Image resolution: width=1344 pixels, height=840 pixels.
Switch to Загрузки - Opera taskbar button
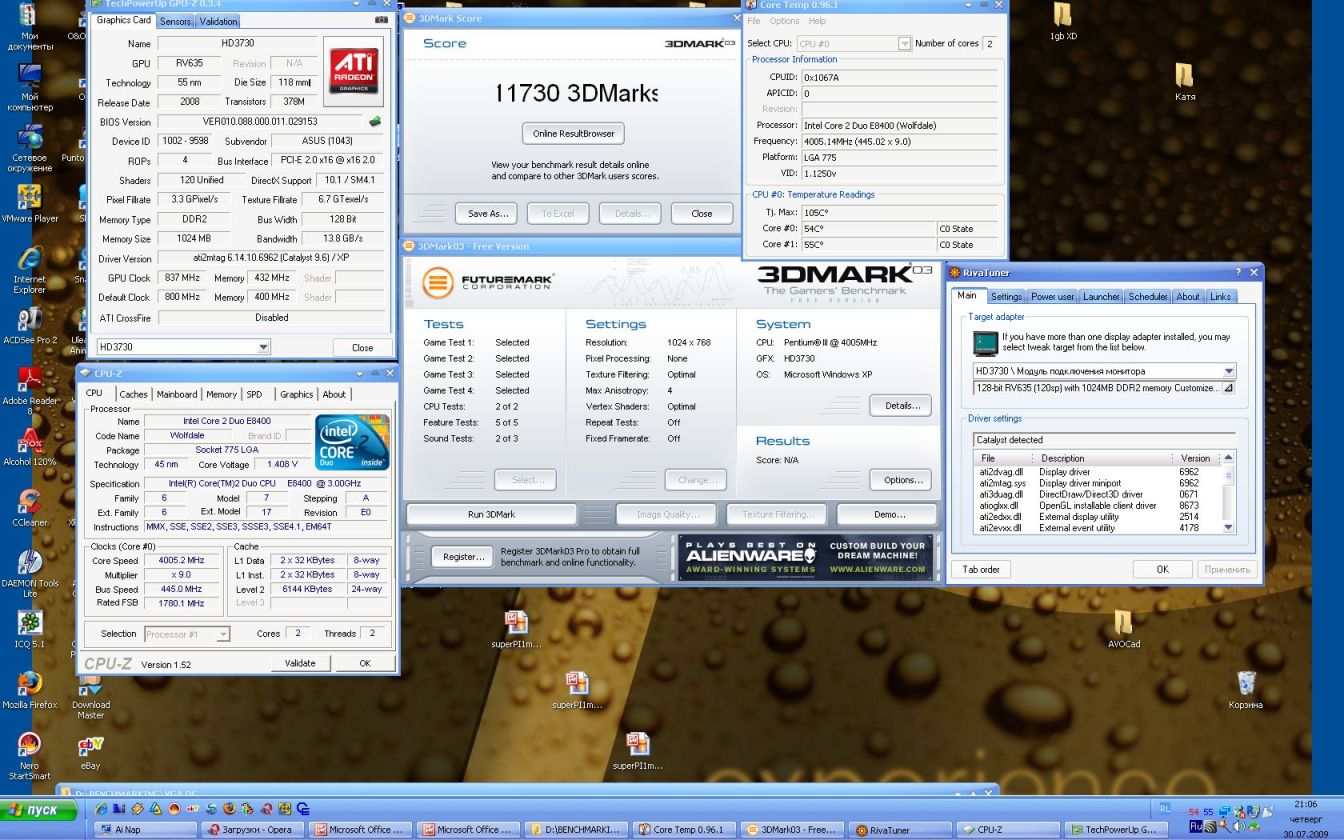254,830
